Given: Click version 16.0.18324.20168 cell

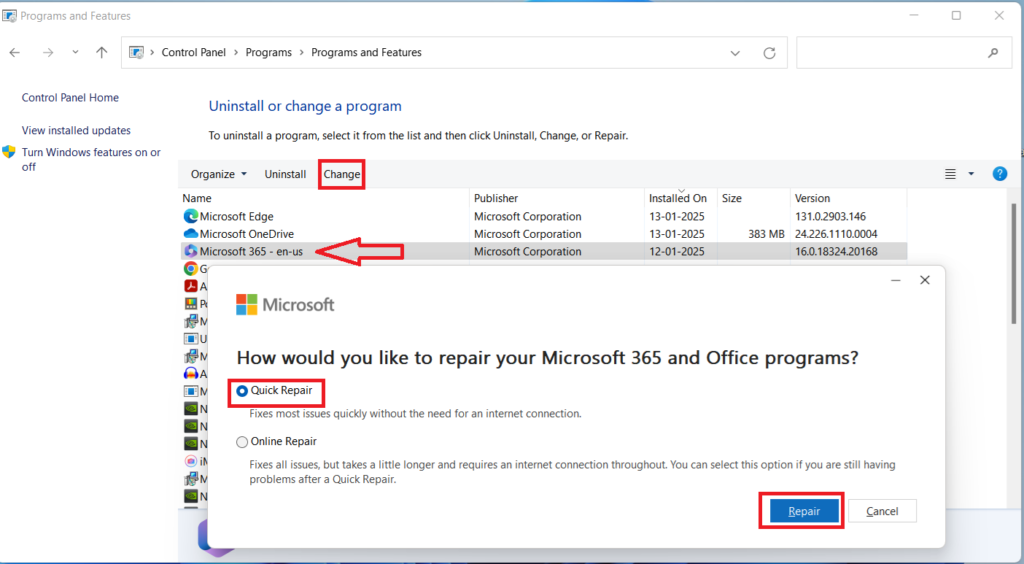Looking at the screenshot, I should tap(836, 251).
